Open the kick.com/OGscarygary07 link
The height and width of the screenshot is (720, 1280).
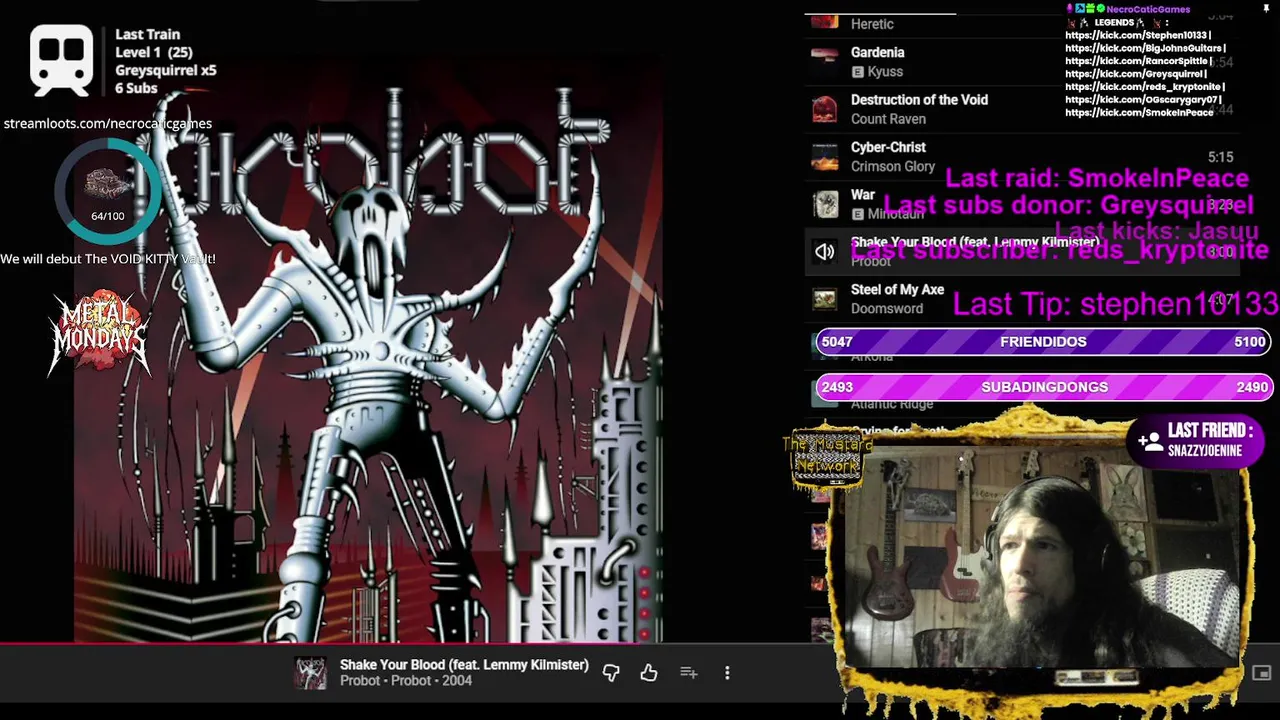1143,100
